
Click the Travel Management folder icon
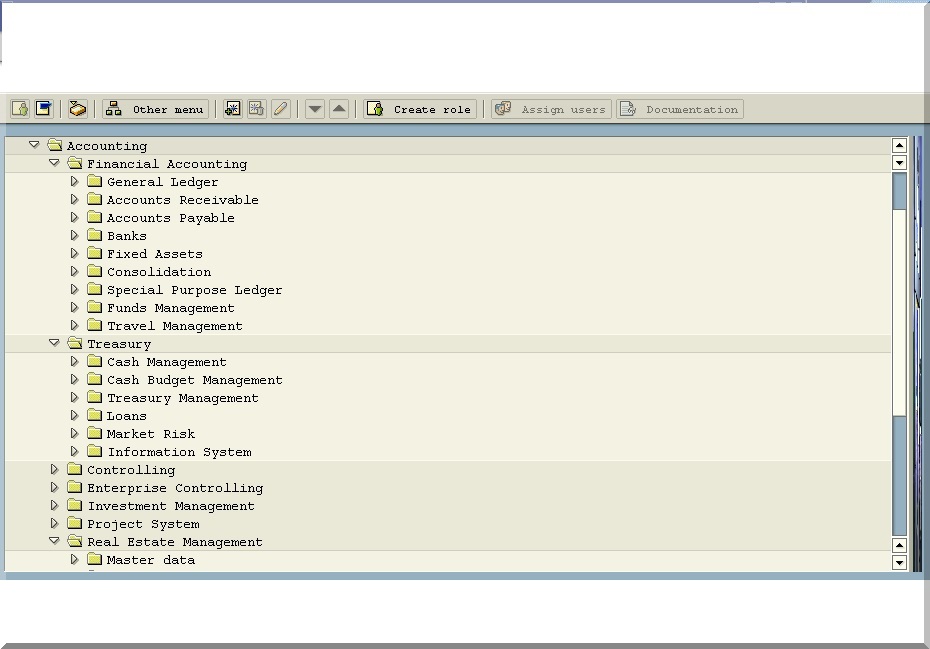[x=94, y=325]
